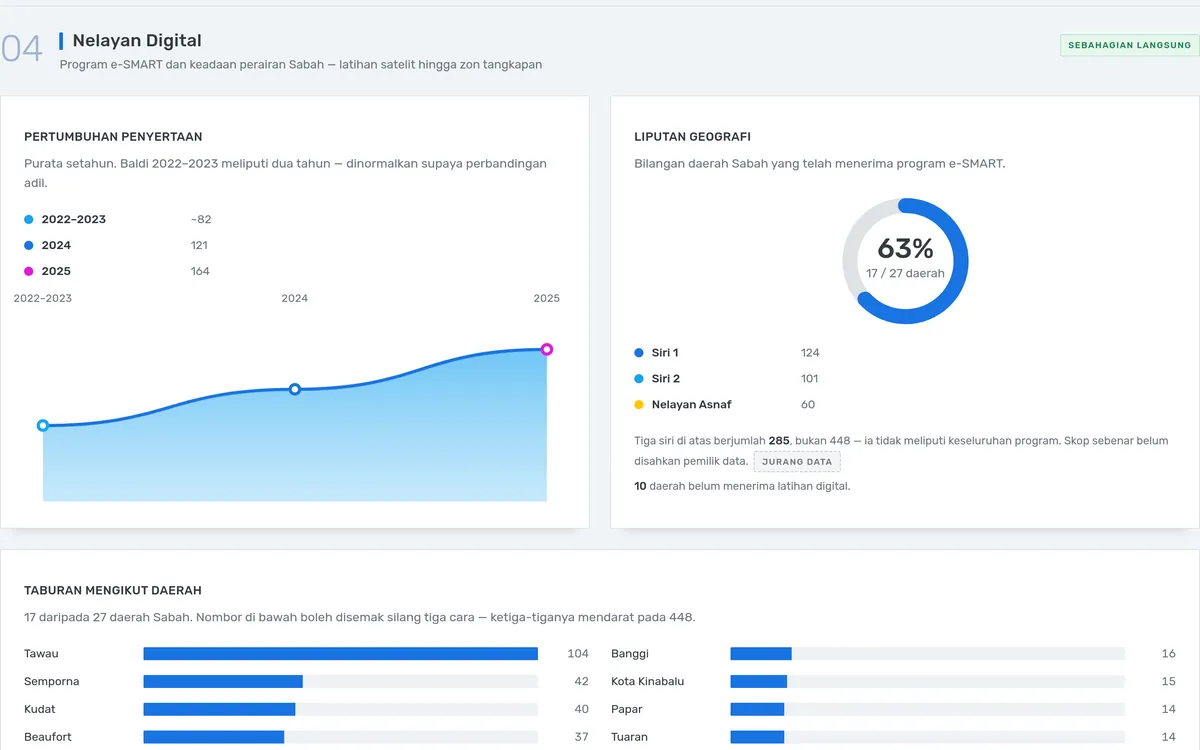This screenshot has width=1200, height=750.
Task: Click the light blue 2022–2023 legend dot
Action: (29, 219)
